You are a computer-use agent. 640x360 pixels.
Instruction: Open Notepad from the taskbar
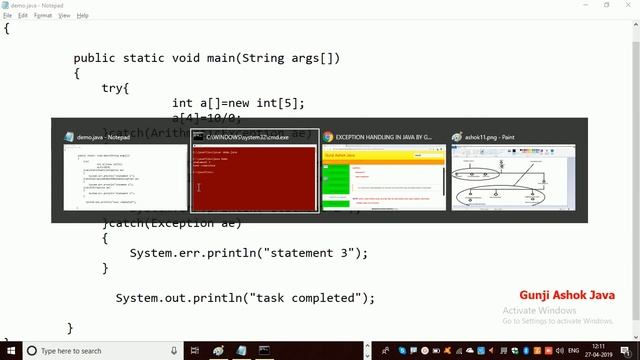coord(241,351)
